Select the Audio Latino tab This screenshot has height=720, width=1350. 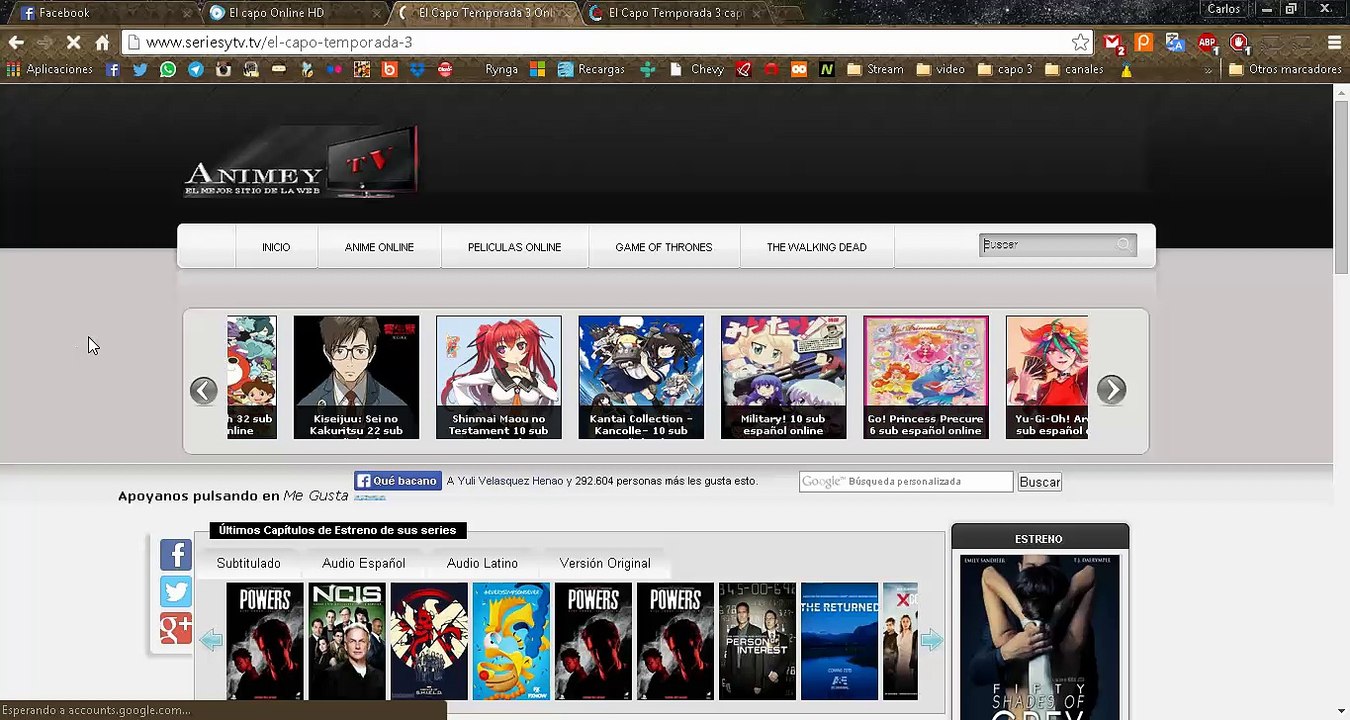(482, 564)
